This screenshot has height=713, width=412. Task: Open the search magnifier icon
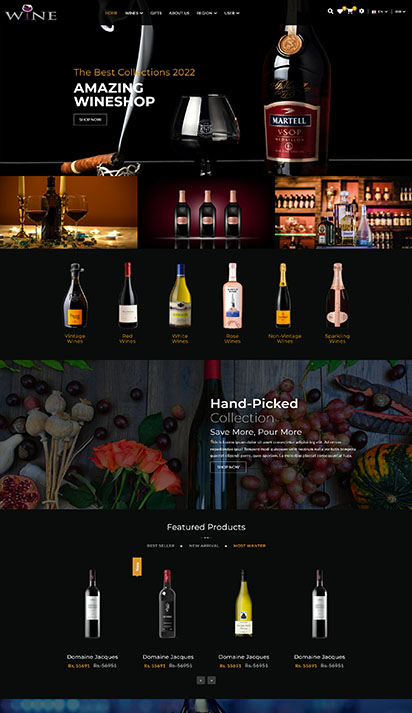coord(330,11)
